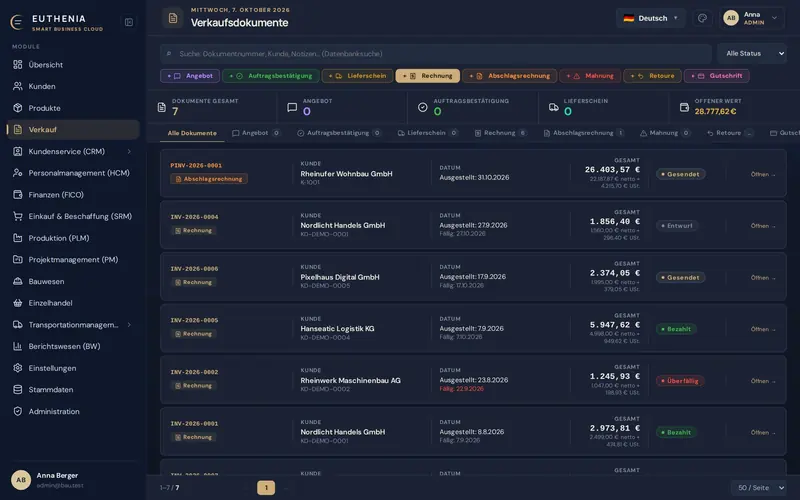800x500 pixels.
Task: Switch to the Auftragsbestätigung tab
Action: pyautogui.click(x=339, y=133)
